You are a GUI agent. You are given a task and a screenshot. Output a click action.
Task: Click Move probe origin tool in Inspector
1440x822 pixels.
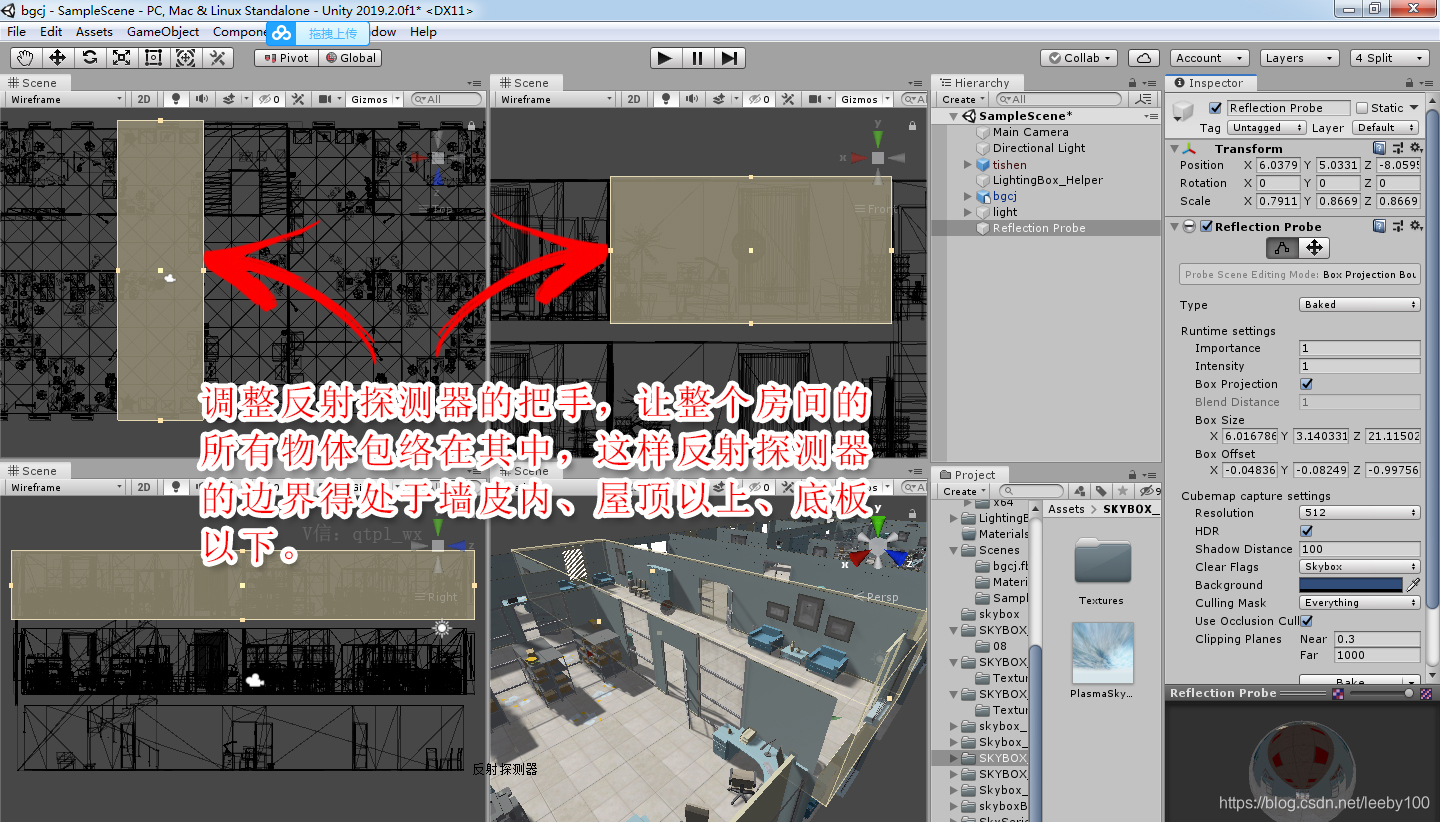point(1314,248)
